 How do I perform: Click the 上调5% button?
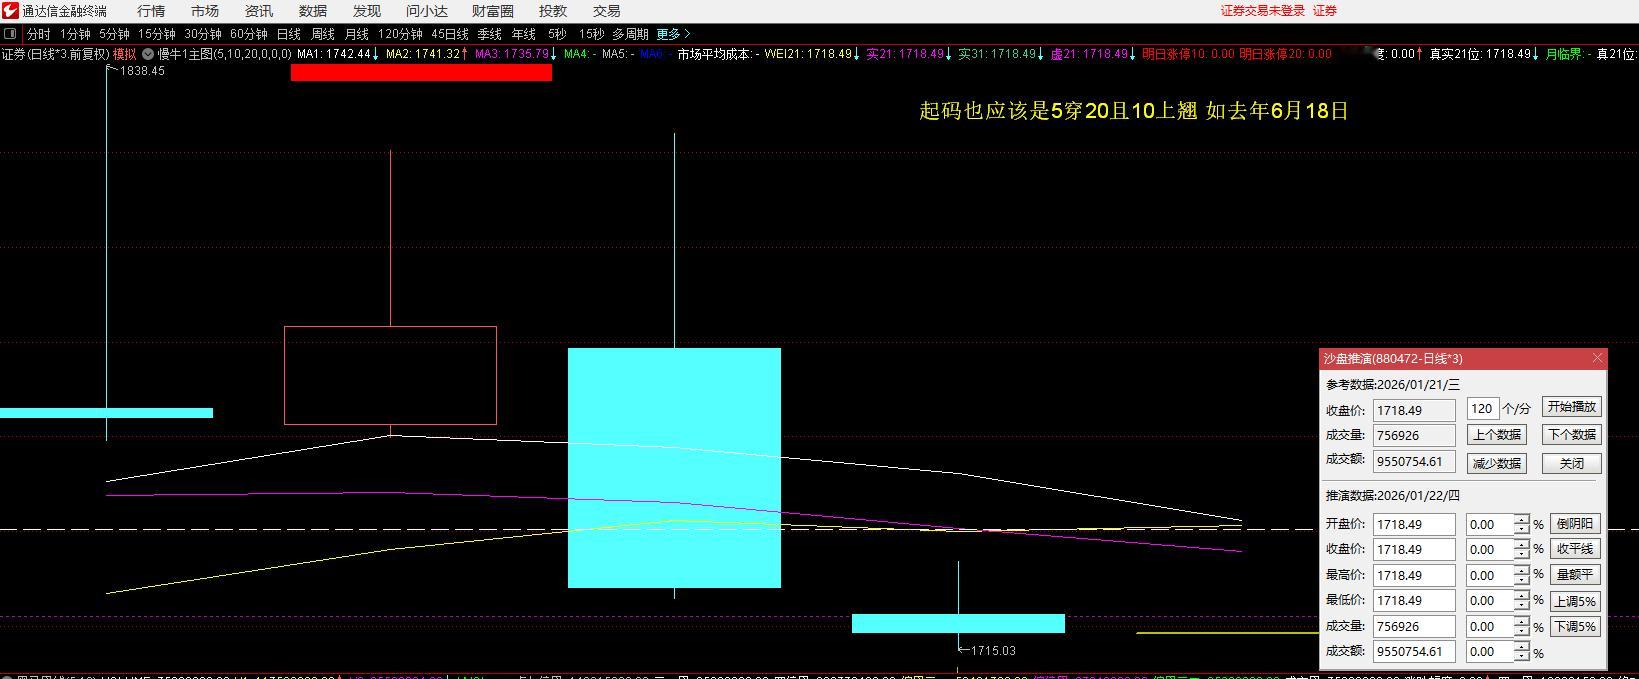[1575, 601]
